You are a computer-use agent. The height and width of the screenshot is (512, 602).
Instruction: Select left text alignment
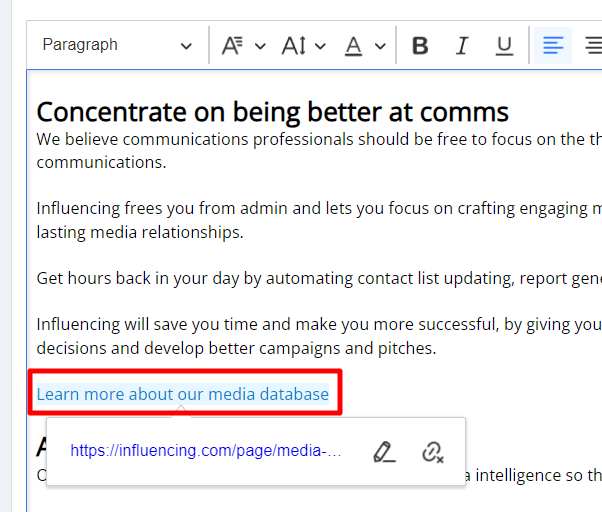(x=553, y=45)
